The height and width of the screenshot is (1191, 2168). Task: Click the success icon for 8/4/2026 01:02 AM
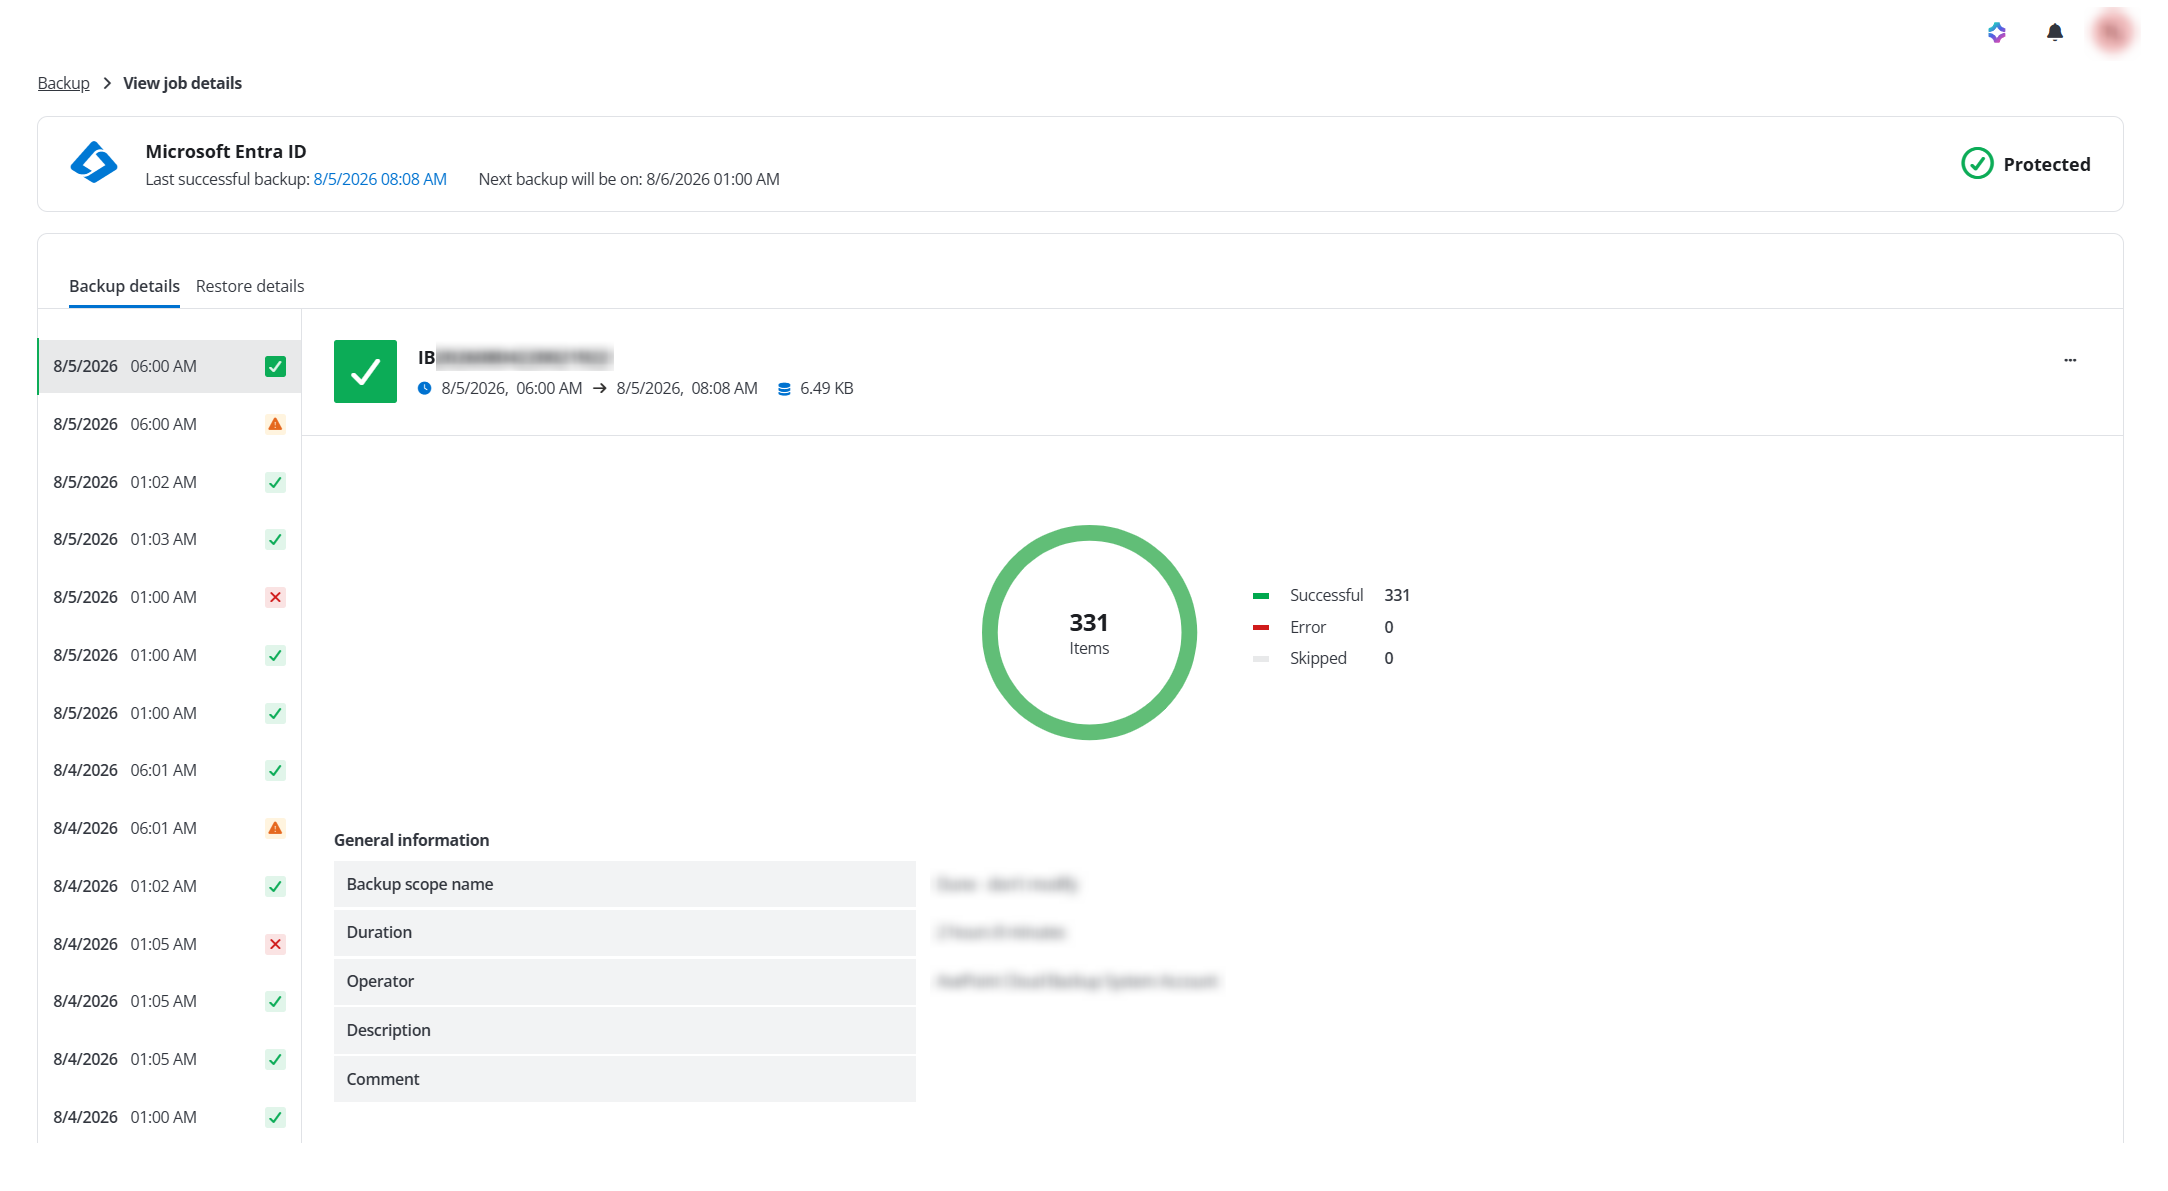pyautogui.click(x=275, y=887)
